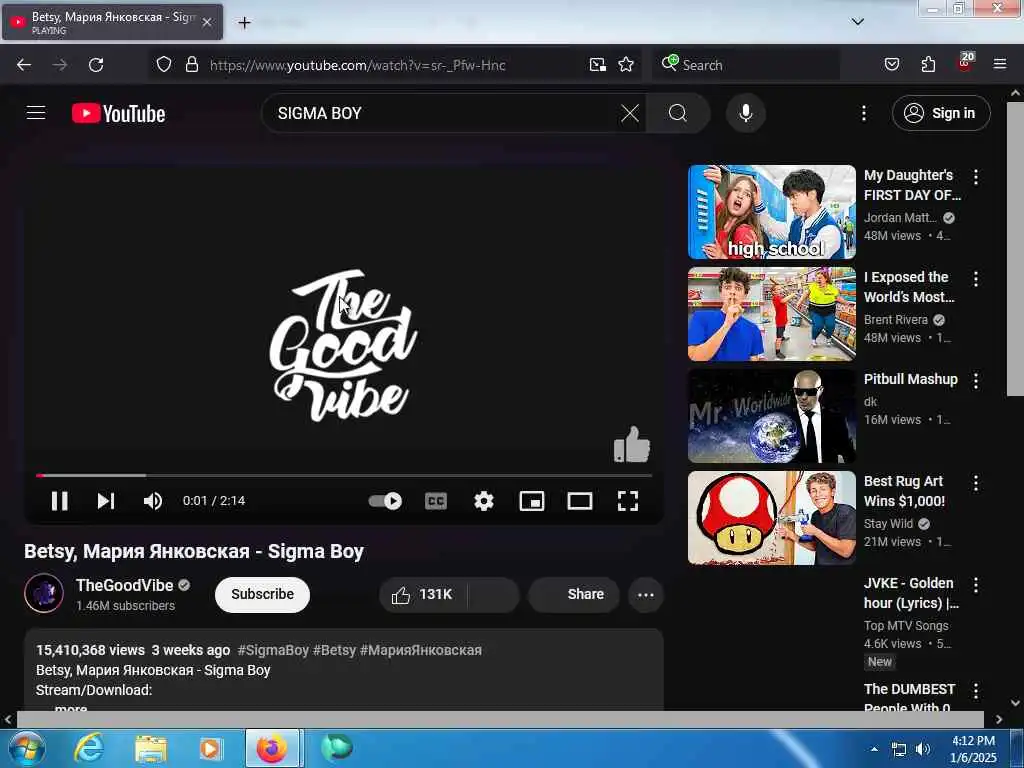Open options menu for Best Rug Art
The image size is (1024, 768).
(x=976, y=483)
